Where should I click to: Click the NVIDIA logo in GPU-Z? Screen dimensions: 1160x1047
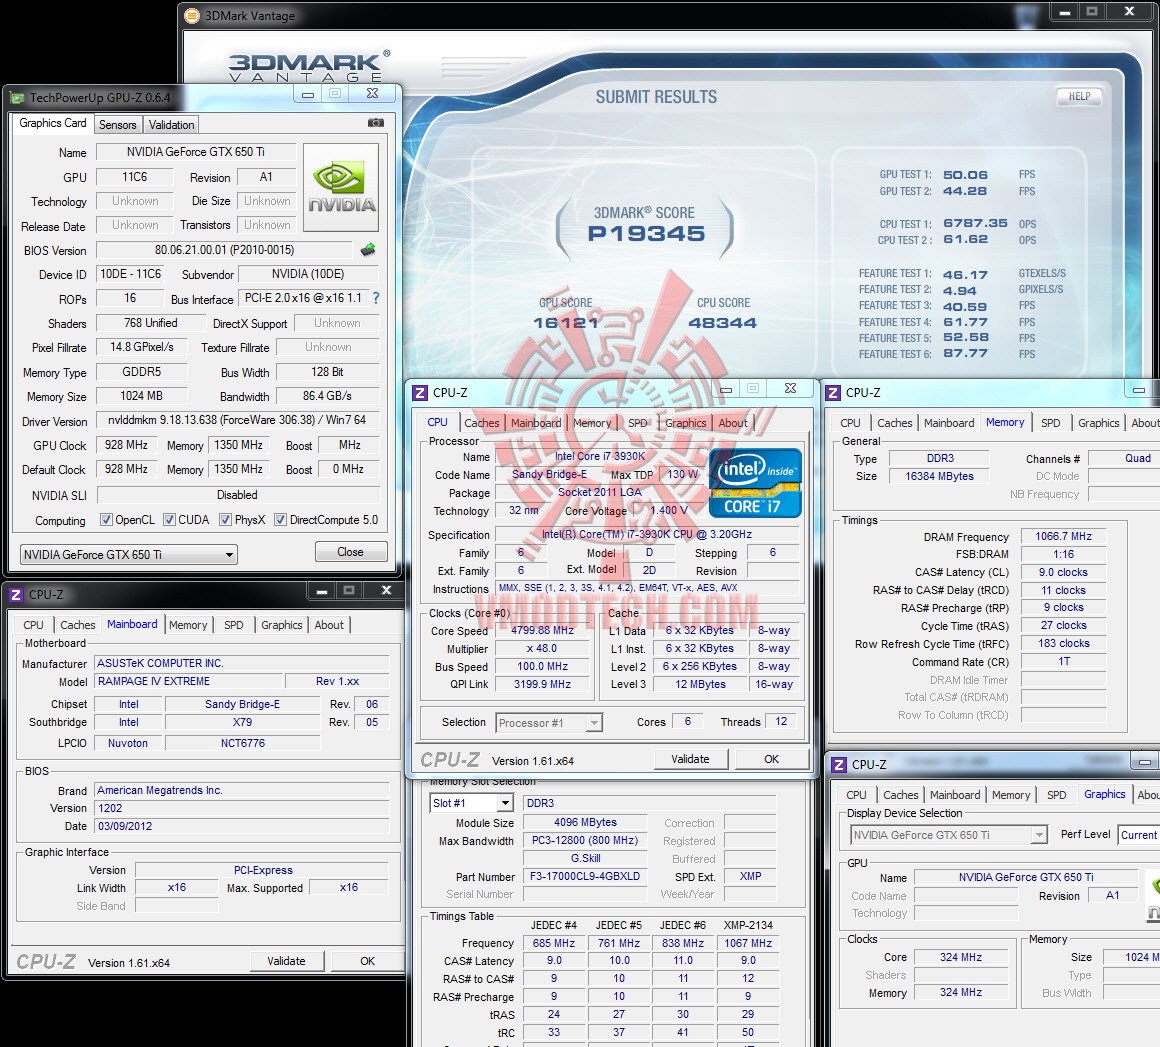coord(341,187)
